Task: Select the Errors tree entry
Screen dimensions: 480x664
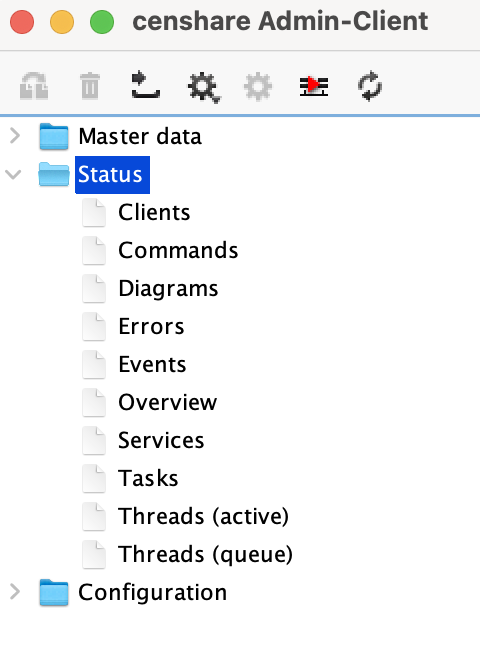Action: coord(151,326)
